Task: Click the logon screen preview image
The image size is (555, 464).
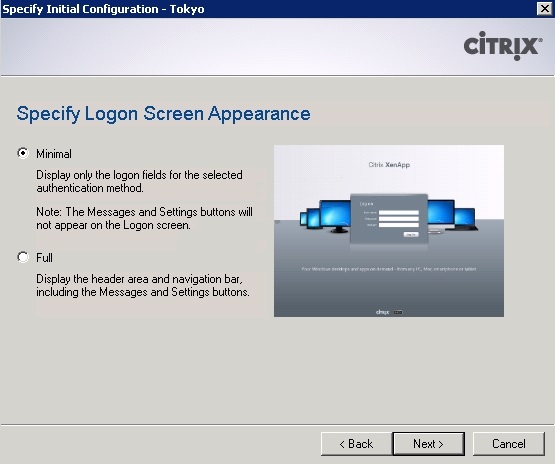Action: pos(389,231)
